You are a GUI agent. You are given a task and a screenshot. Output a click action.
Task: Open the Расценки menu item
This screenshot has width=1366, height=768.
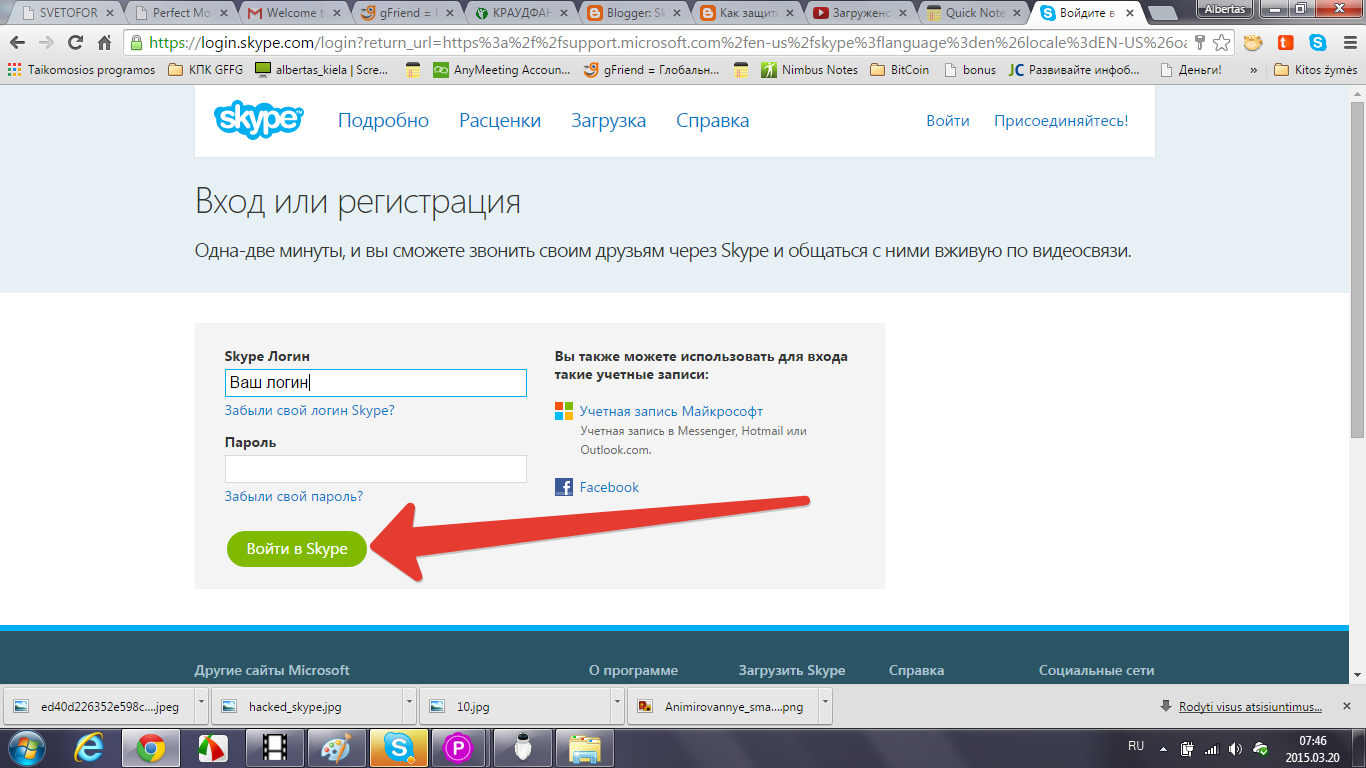(x=500, y=121)
